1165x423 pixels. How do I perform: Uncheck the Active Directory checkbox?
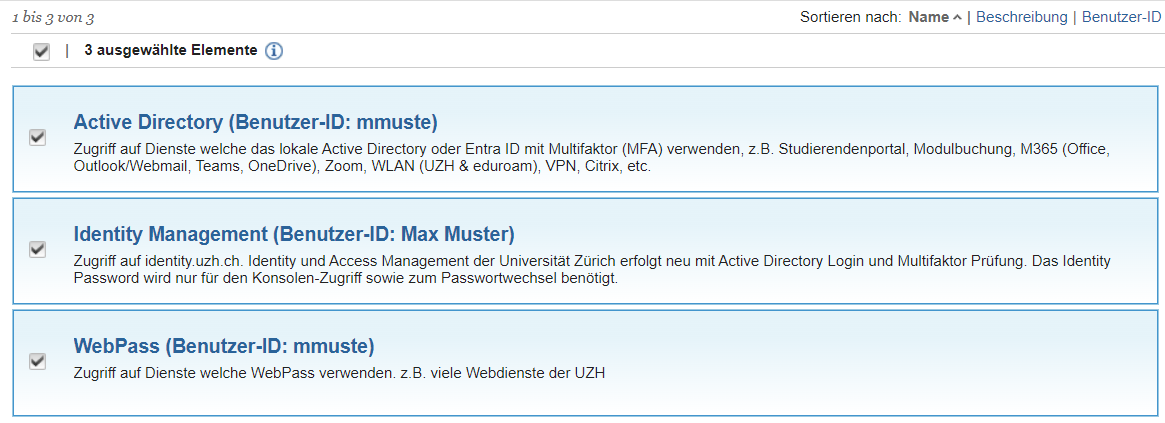pos(38,137)
